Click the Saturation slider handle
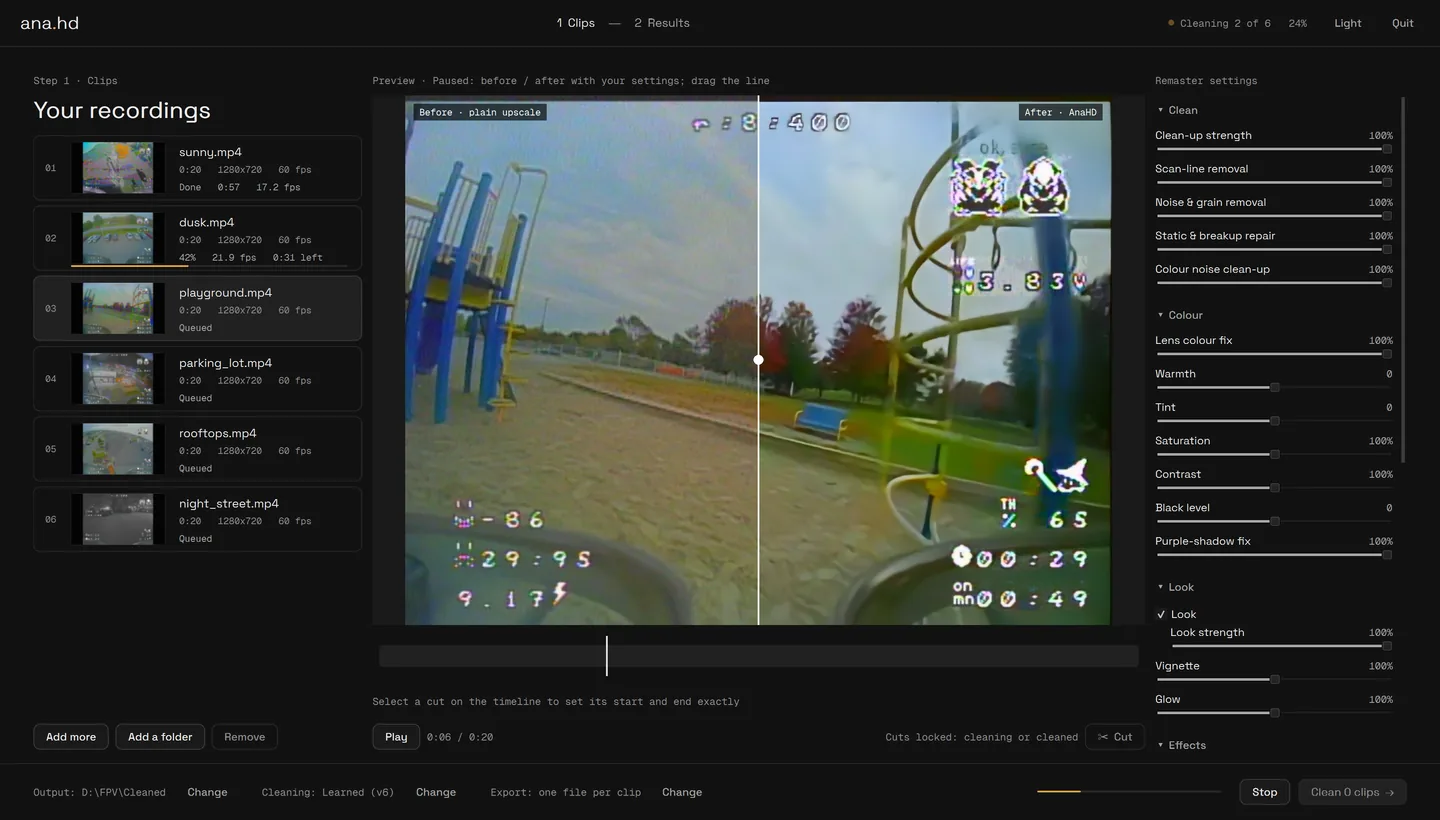1440x820 pixels. [1274, 454]
